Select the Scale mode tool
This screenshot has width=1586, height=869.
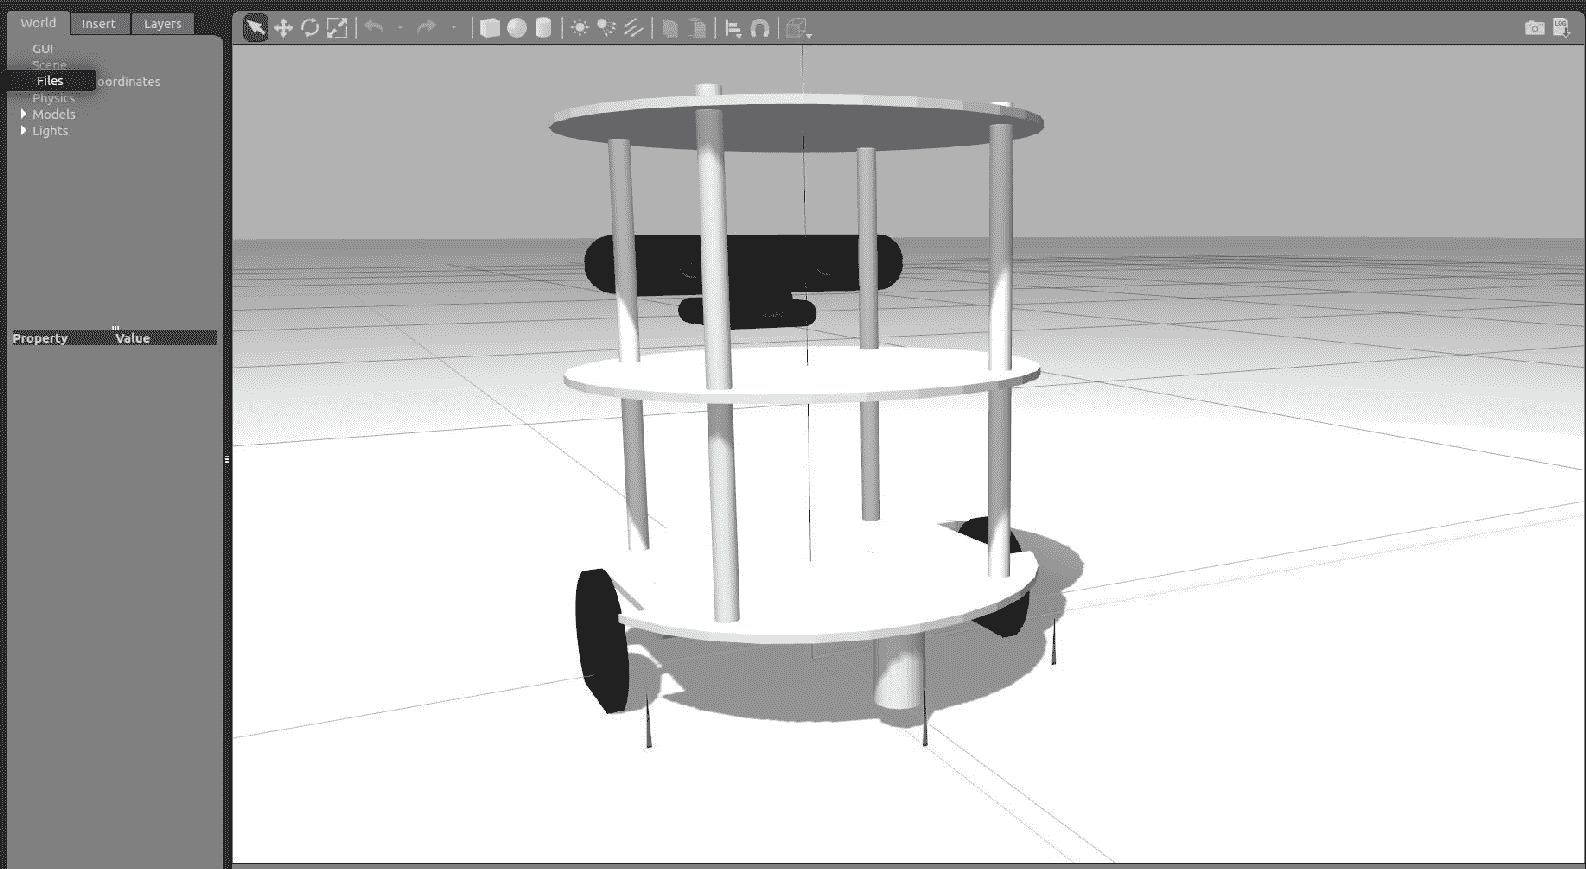338,28
